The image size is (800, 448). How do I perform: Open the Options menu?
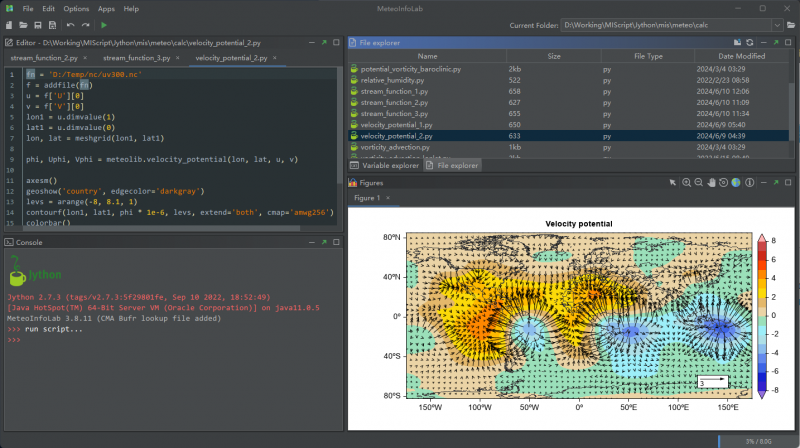point(76,8)
